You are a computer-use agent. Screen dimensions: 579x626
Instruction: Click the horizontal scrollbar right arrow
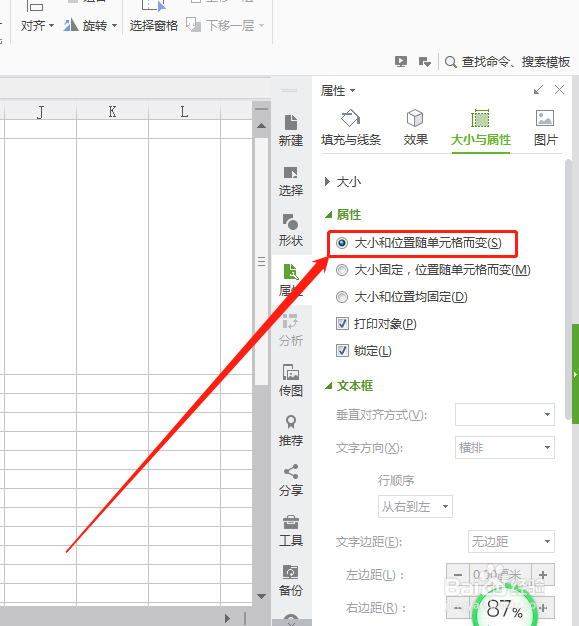[227, 618]
